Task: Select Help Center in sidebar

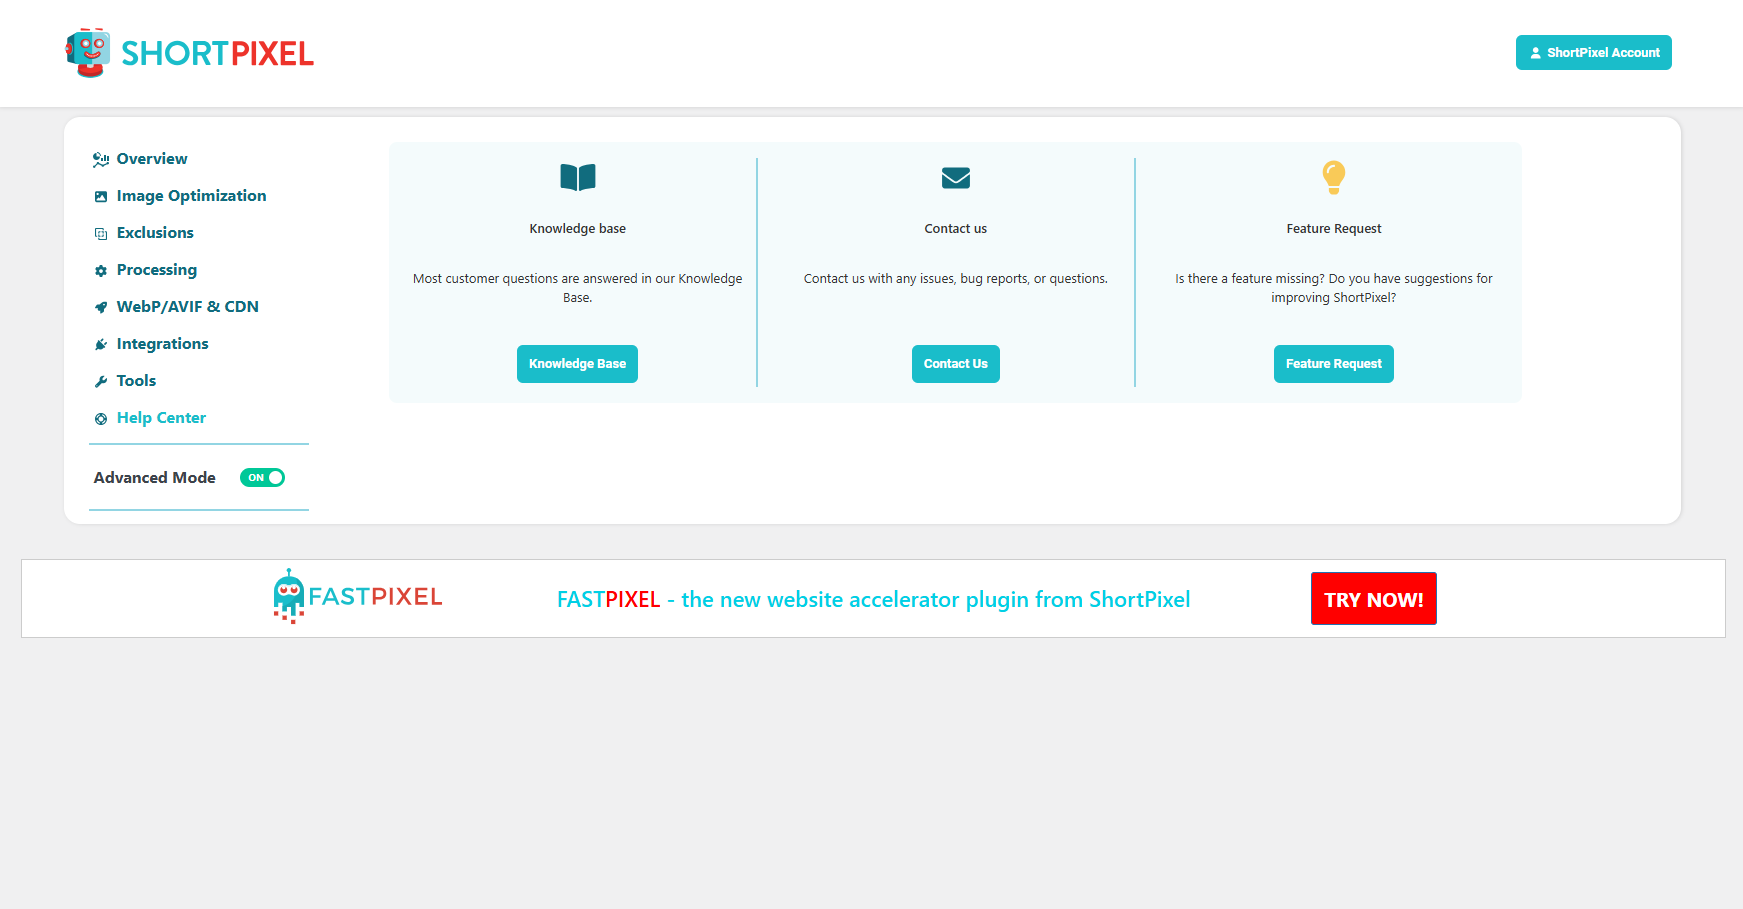Action: click(161, 418)
